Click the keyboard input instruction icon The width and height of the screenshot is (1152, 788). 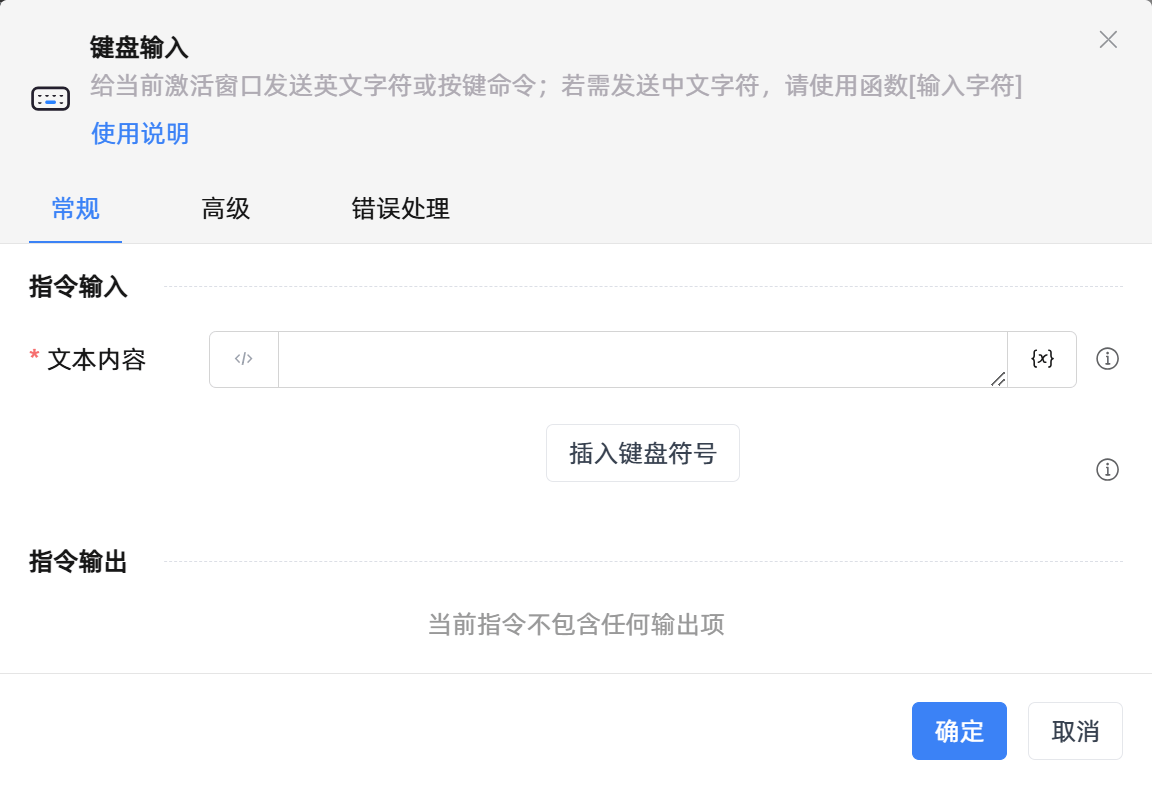point(51,97)
